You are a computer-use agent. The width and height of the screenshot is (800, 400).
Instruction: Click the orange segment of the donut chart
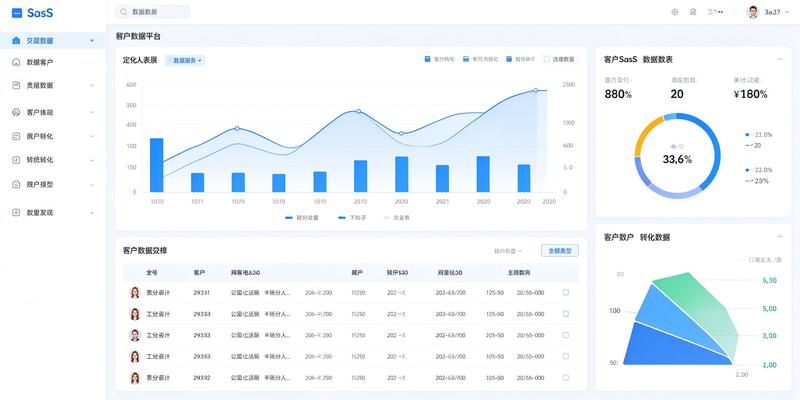pos(647,135)
